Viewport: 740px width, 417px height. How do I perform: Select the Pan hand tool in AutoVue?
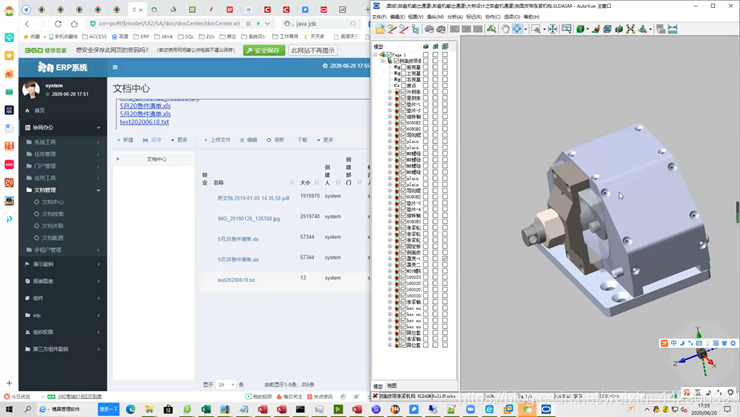505,29
